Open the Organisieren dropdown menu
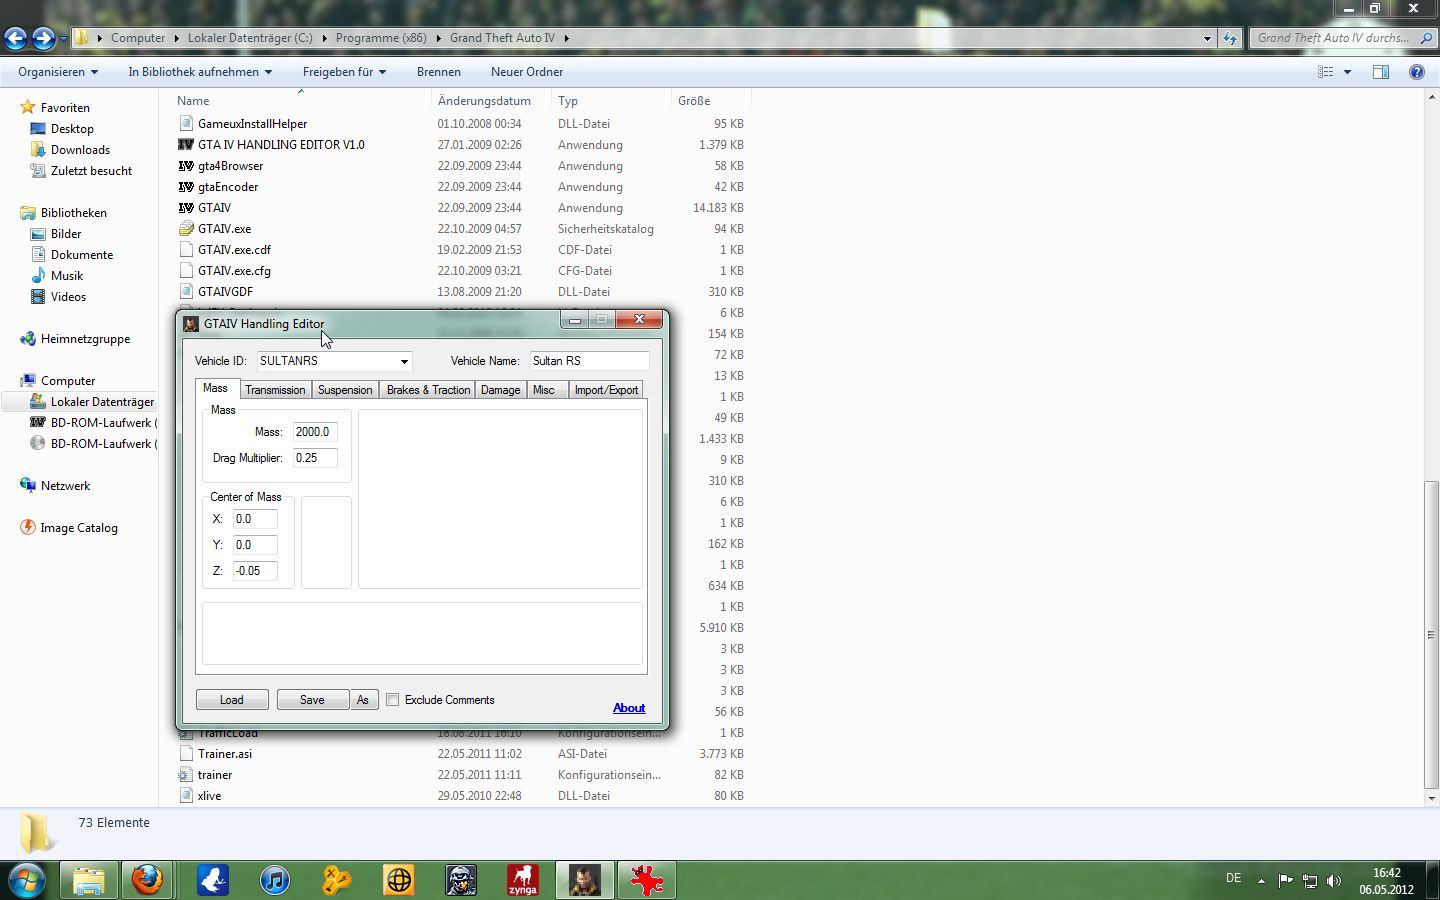Image resolution: width=1440 pixels, height=900 pixels. pyautogui.click(x=58, y=72)
